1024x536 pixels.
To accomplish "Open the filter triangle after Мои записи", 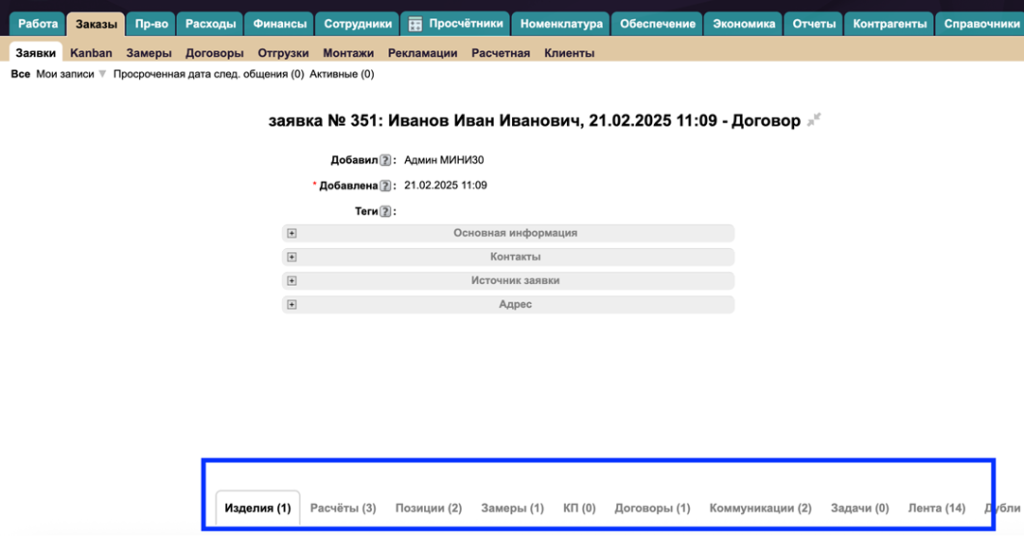I will (x=102, y=75).
